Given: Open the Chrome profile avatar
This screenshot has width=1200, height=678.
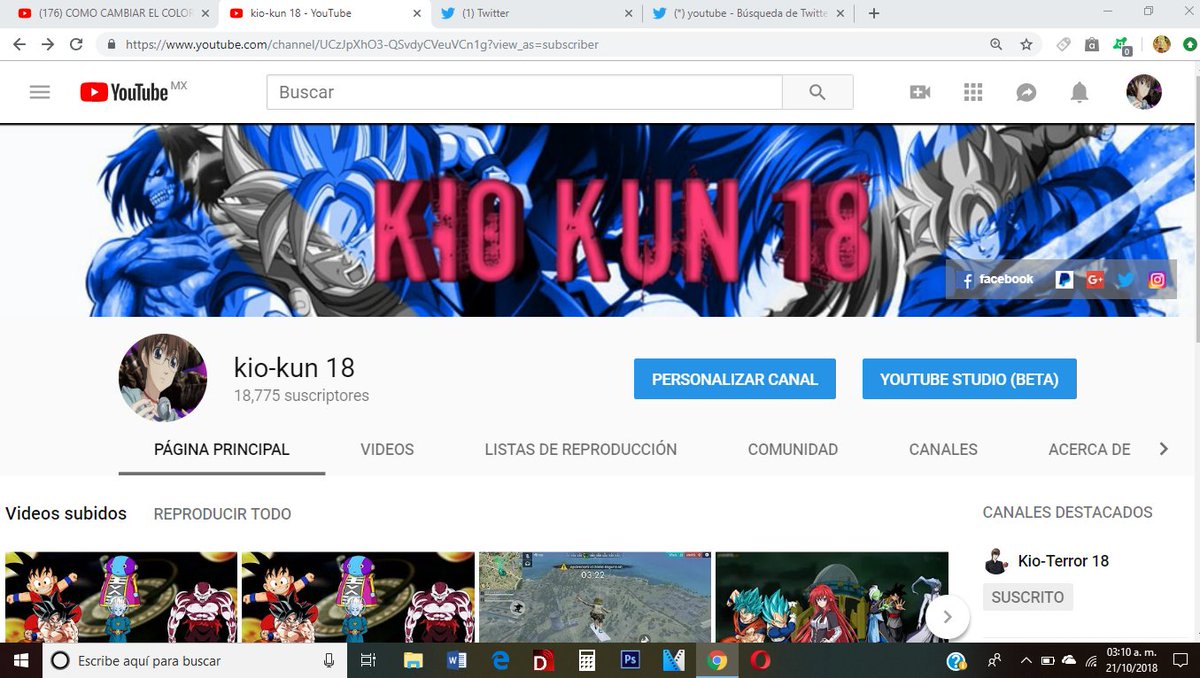Looking at the screenshot, I should click(x=1161, y=44).
